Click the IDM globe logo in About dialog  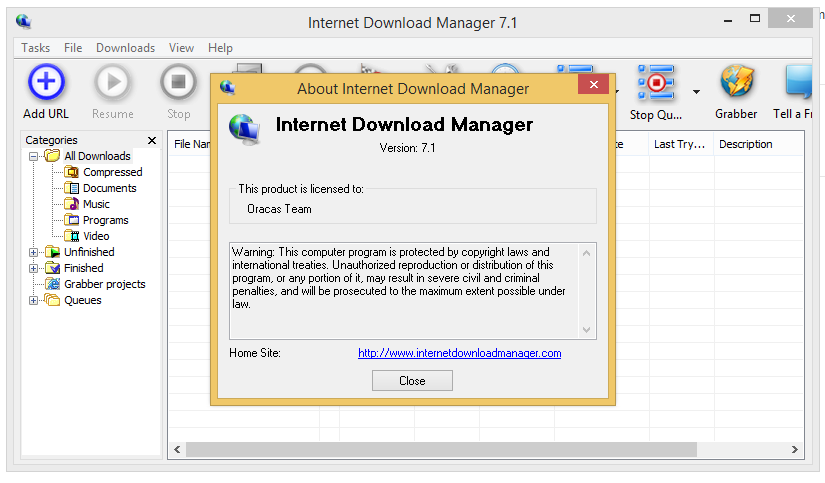[x=244, y=129]
